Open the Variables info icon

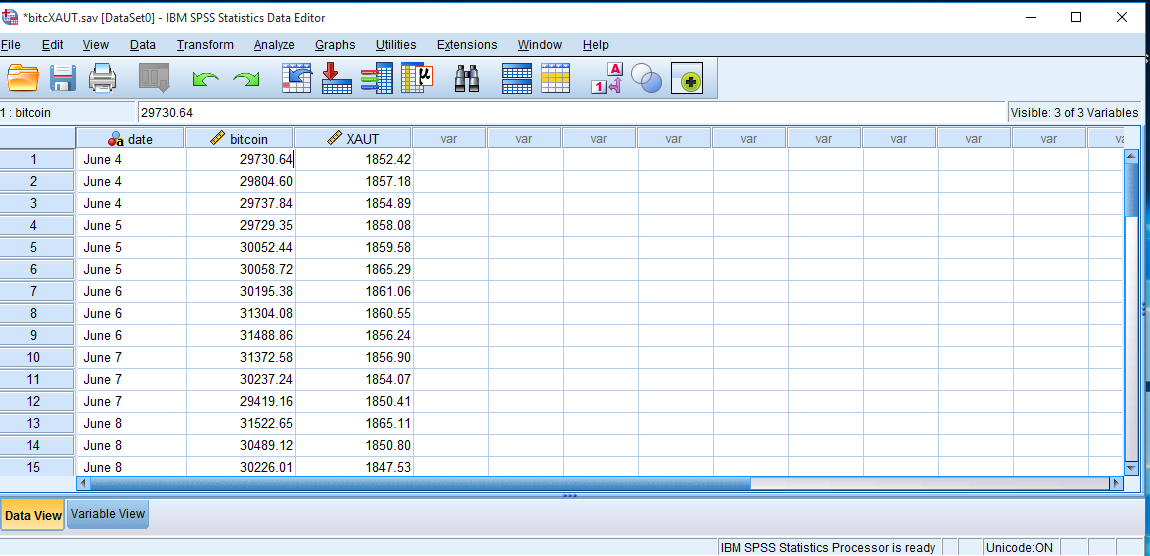click(x=377, y=78)
